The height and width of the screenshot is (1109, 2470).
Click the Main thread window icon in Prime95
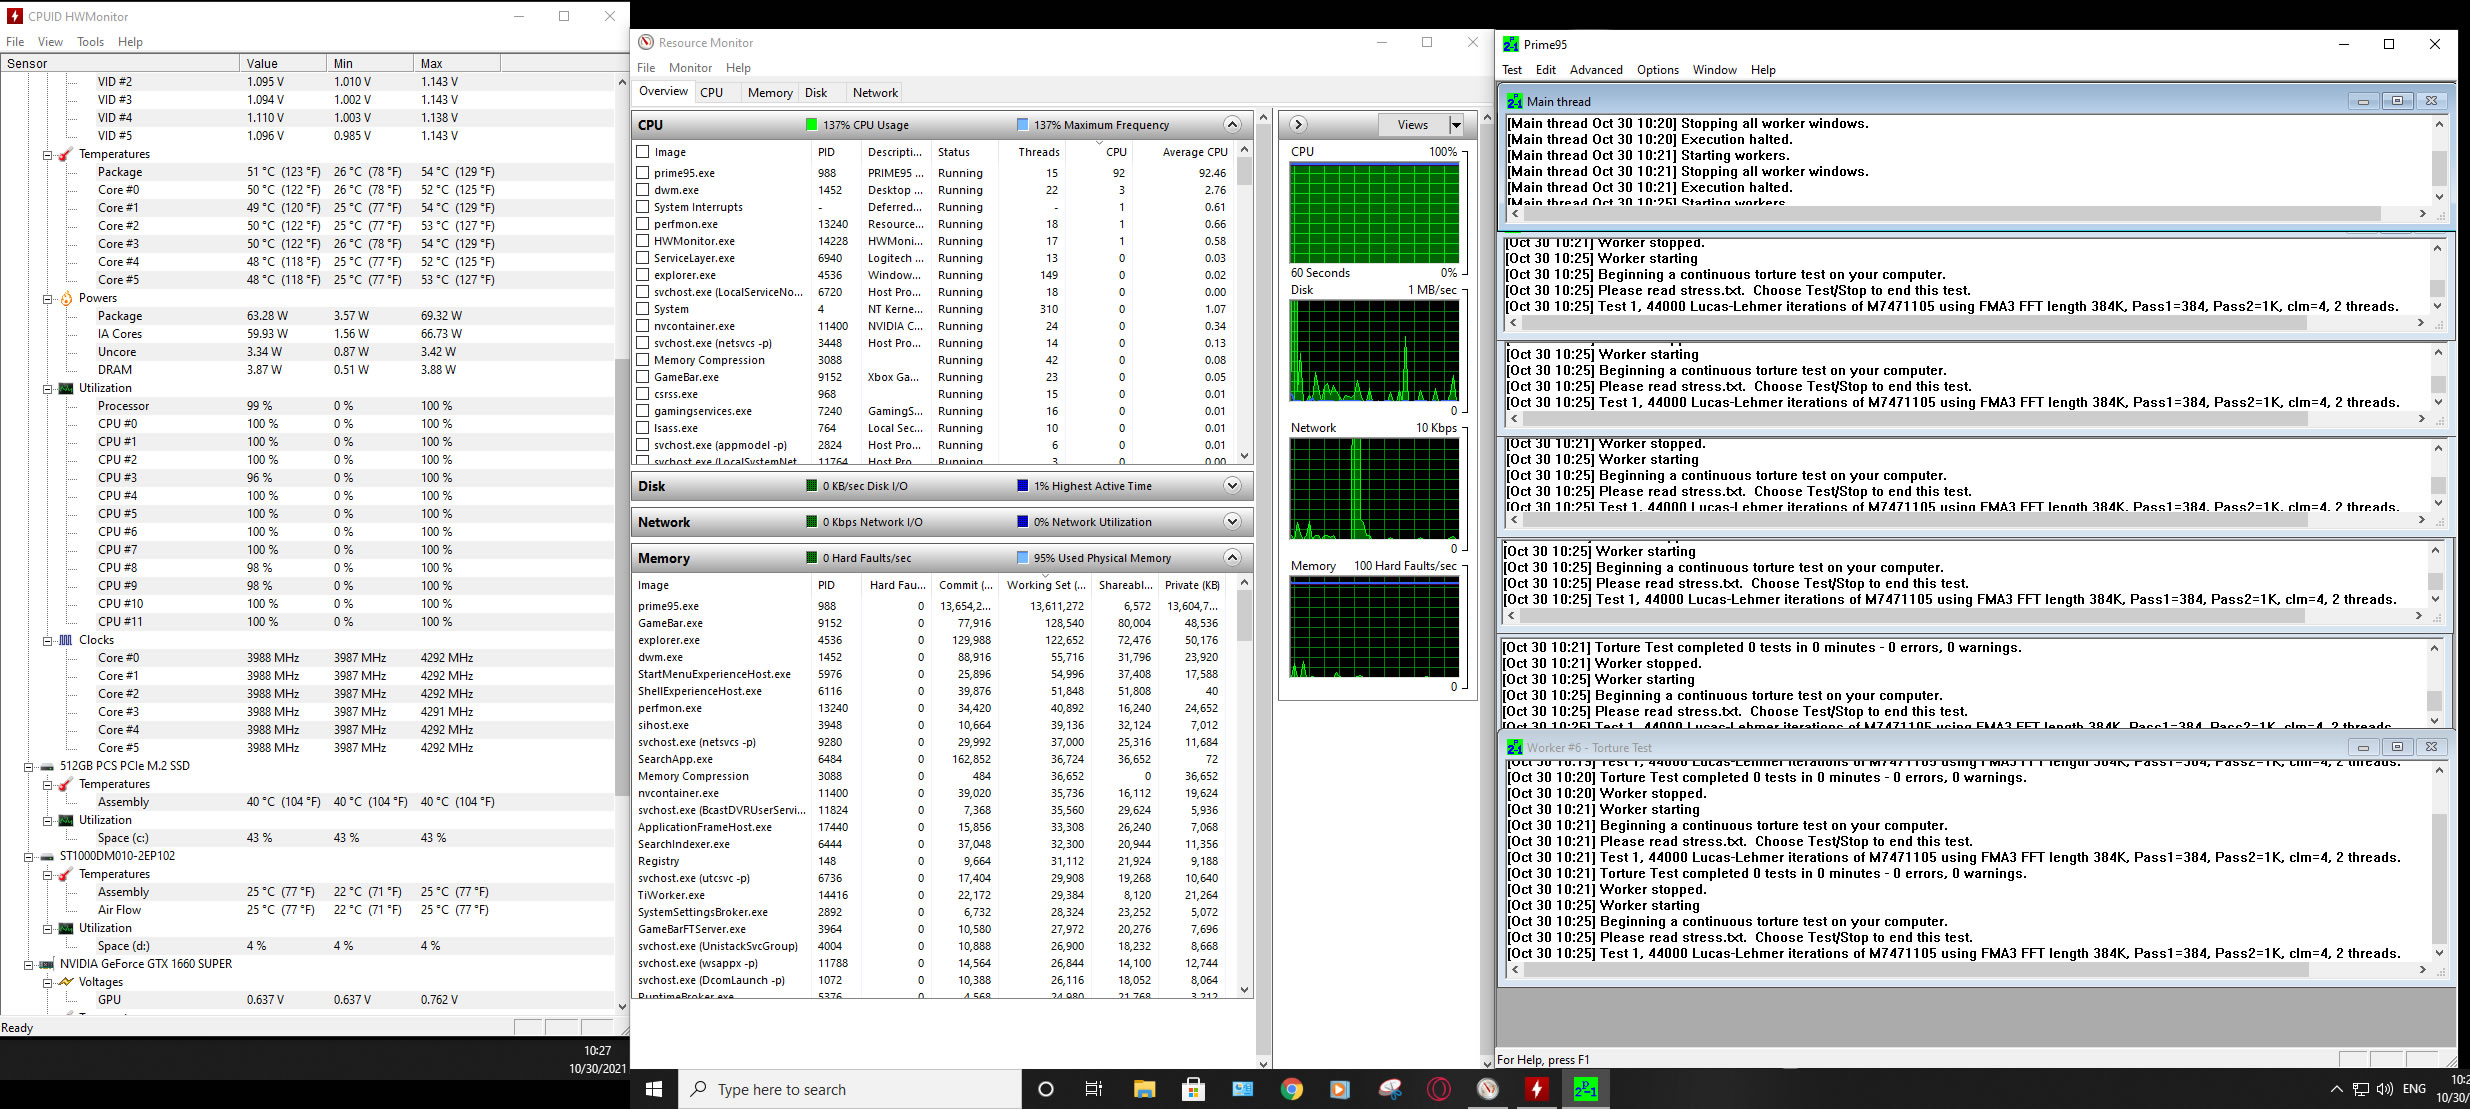(1515, 101)
